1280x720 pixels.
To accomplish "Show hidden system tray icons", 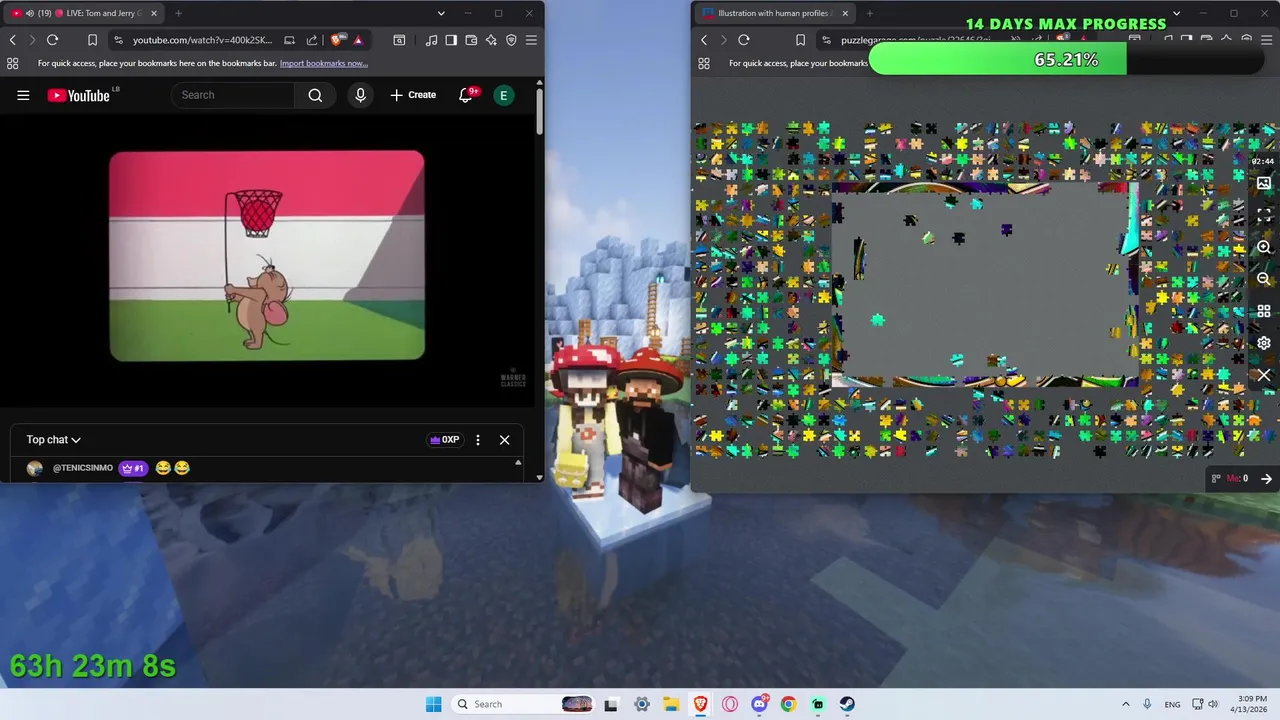I will pyautogui.click(x=1125, y=704).
